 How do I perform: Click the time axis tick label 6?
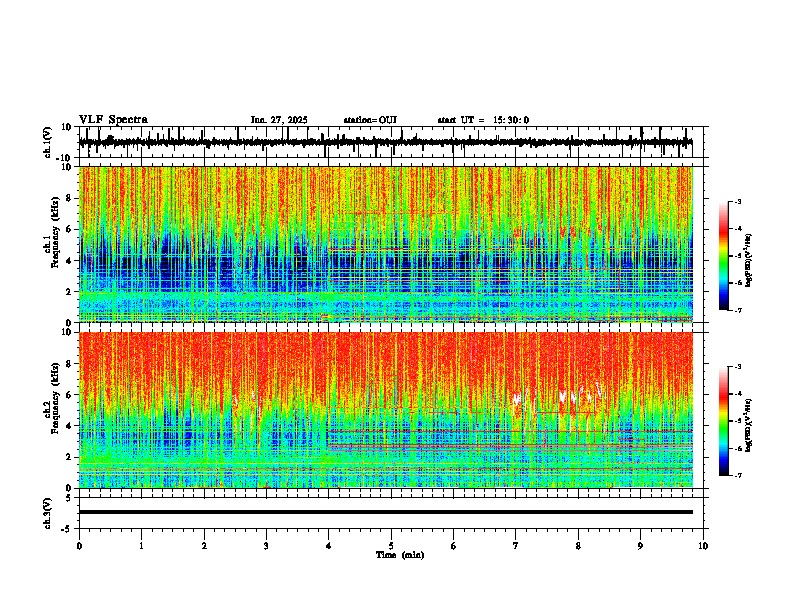point(454,546)
